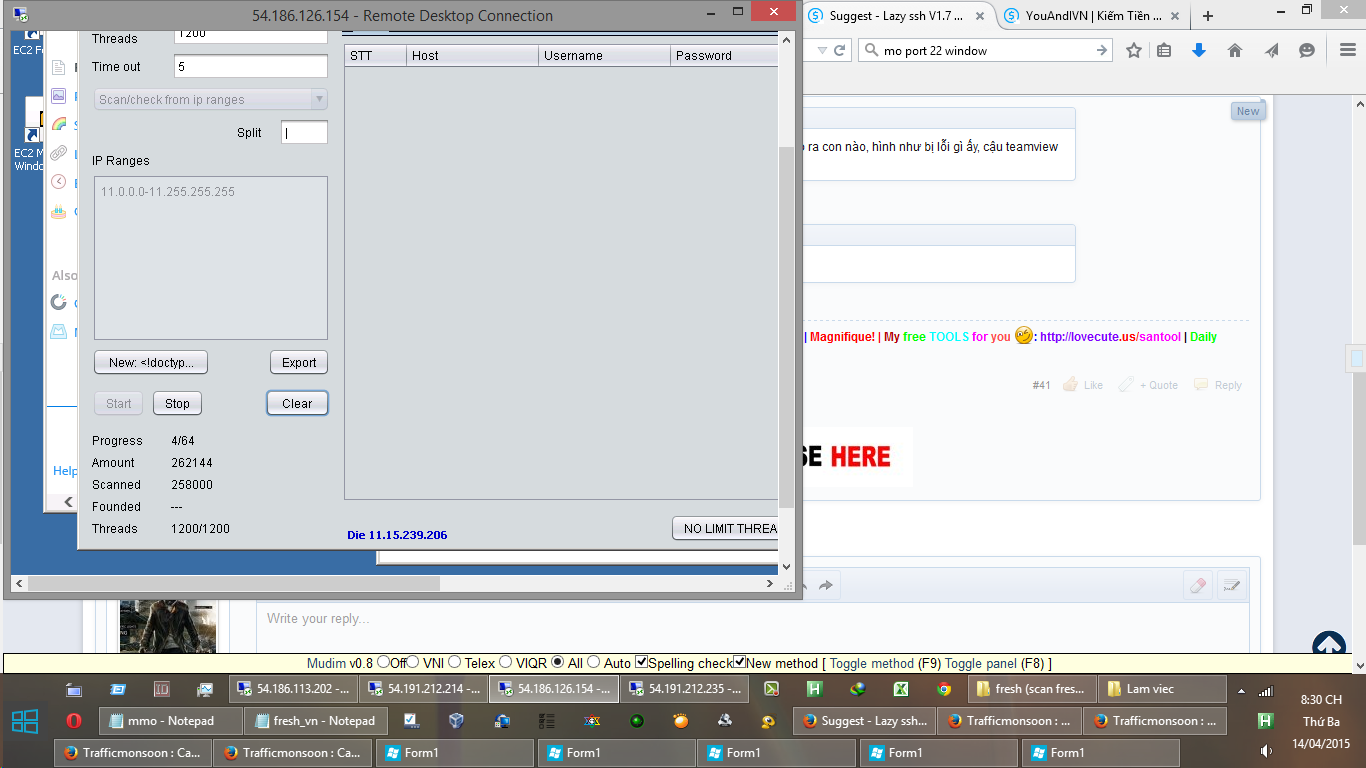
Task: Submit the search with the go arrow
Action: tap(1102, 51)
